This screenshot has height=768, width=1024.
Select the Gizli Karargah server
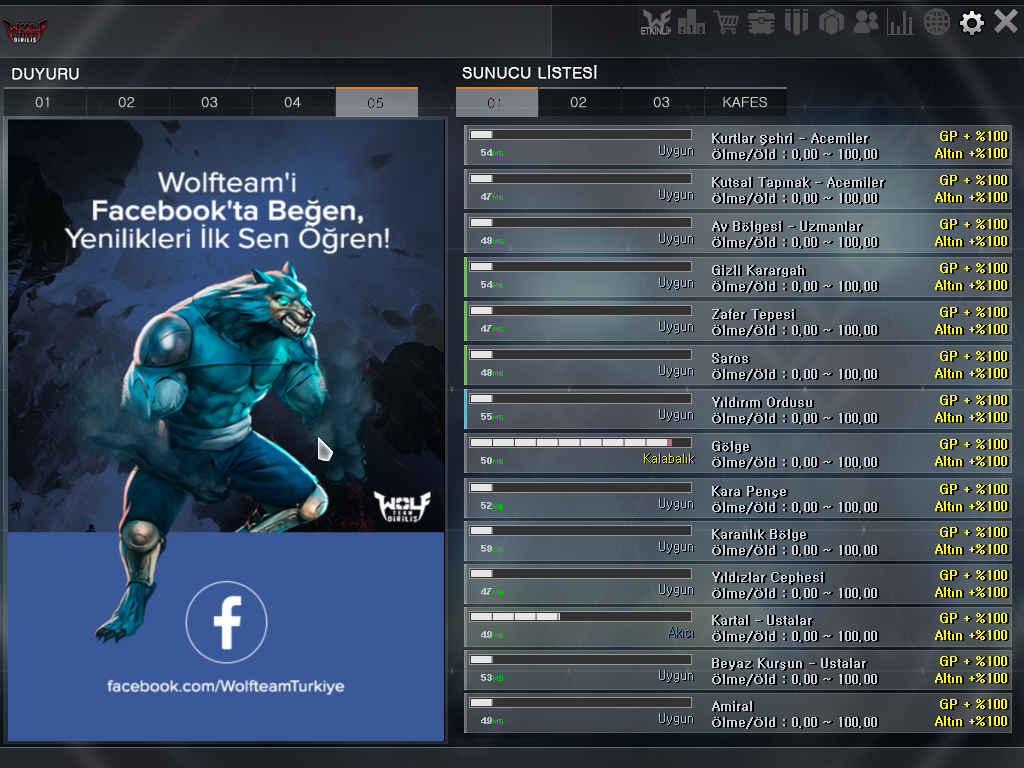(738, 277)
